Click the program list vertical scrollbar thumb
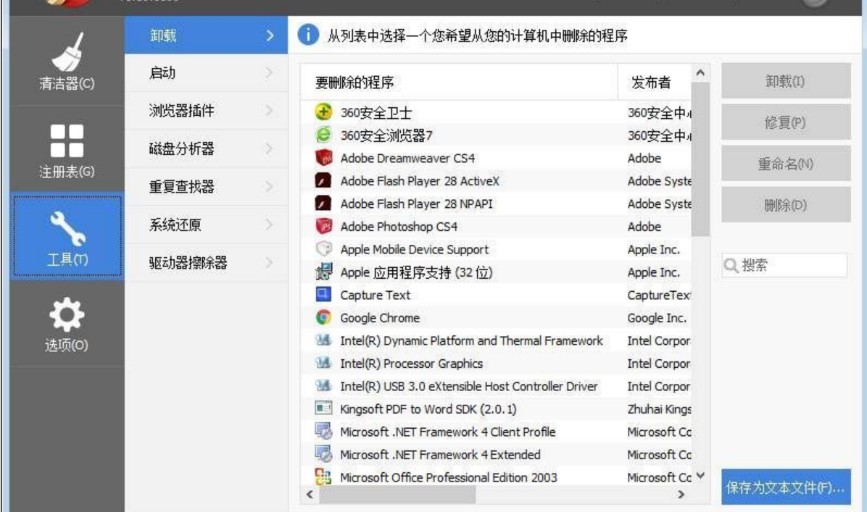 point(701,159)
